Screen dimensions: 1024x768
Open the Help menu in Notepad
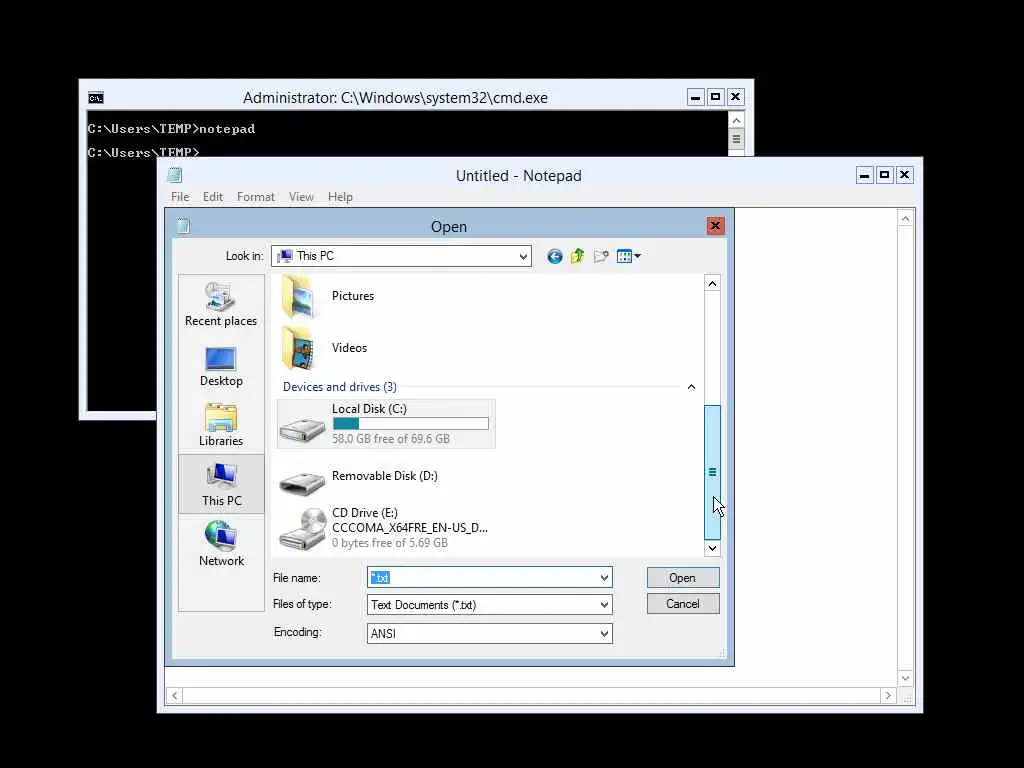coord(340,197)
